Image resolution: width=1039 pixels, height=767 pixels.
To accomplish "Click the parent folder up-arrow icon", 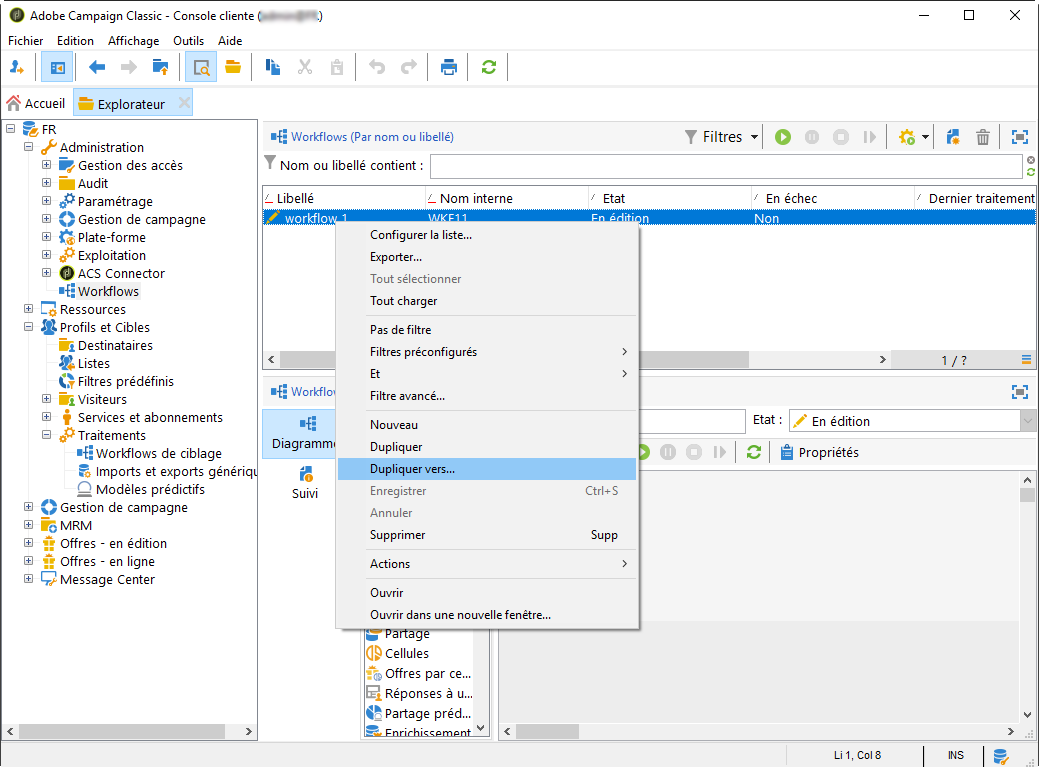I will (160, 67).
